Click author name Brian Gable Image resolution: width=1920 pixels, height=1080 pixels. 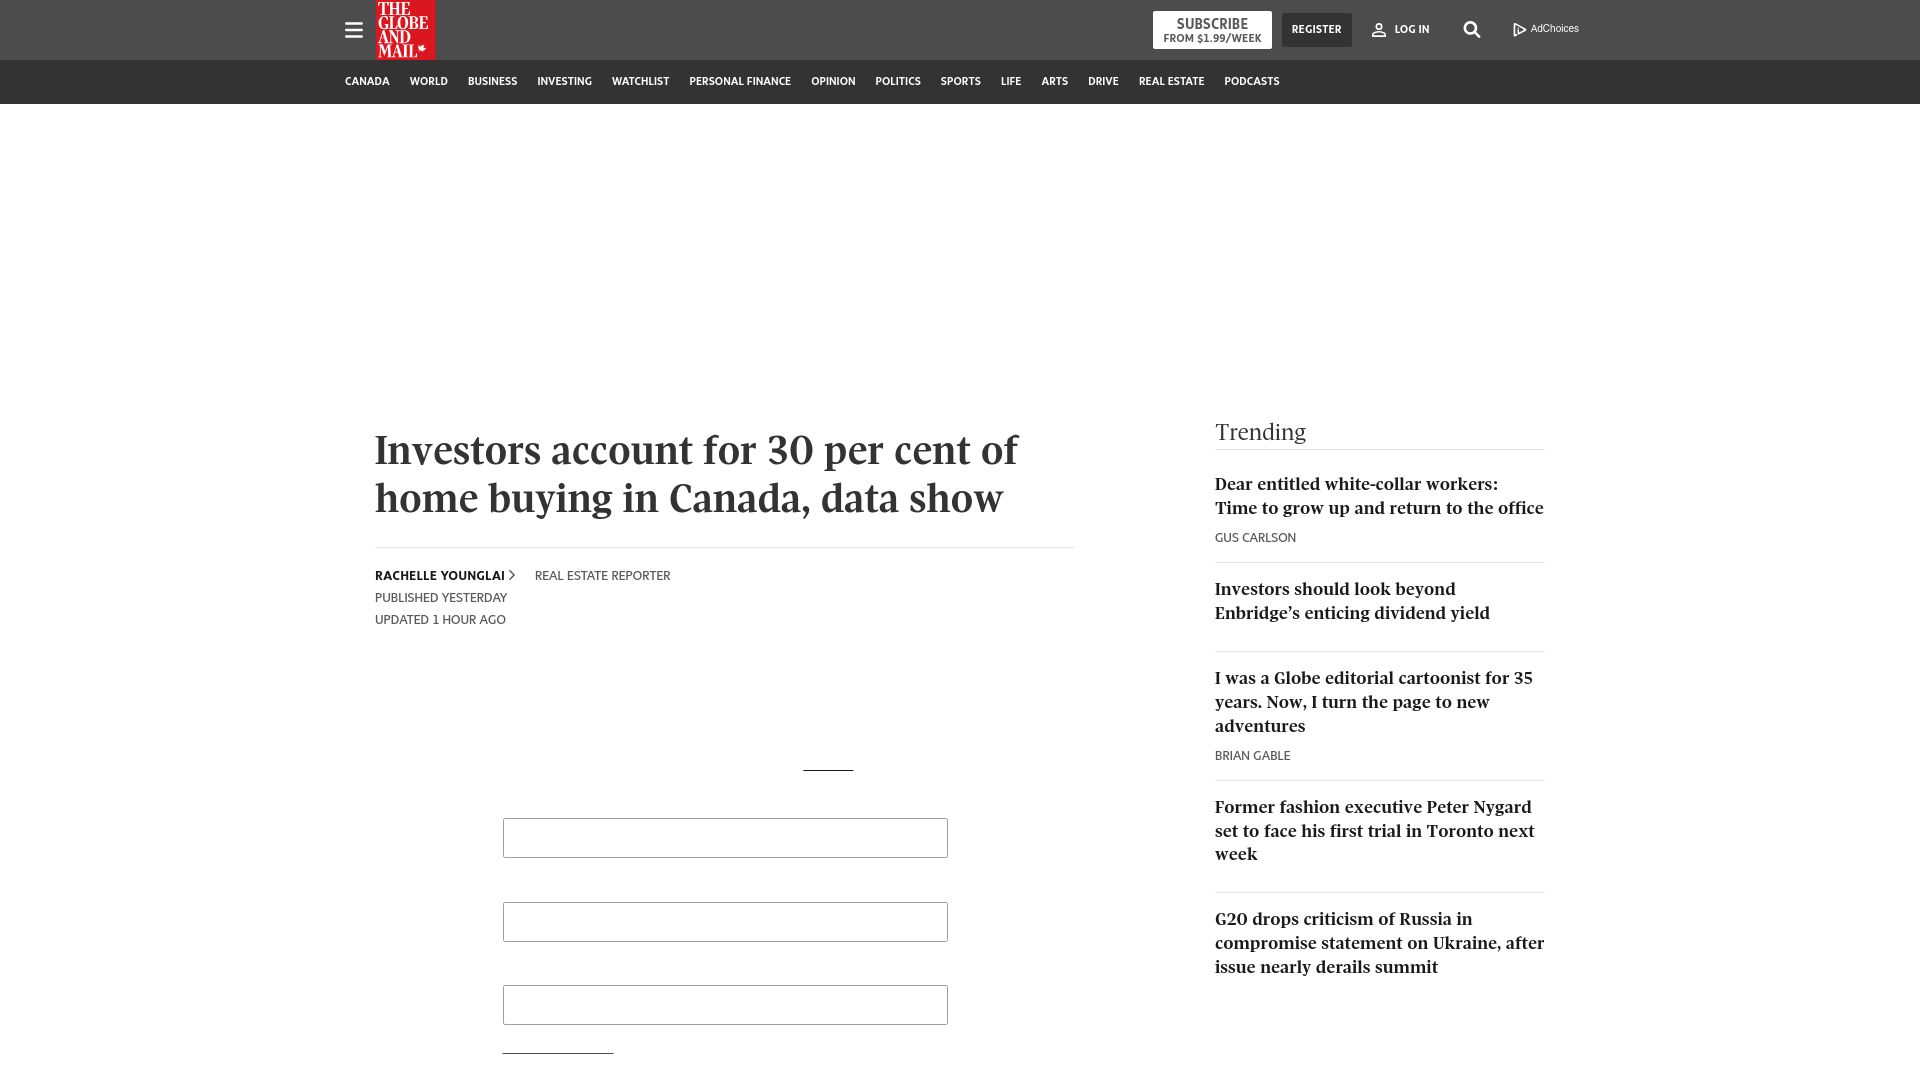click(x=1252, y=756)
